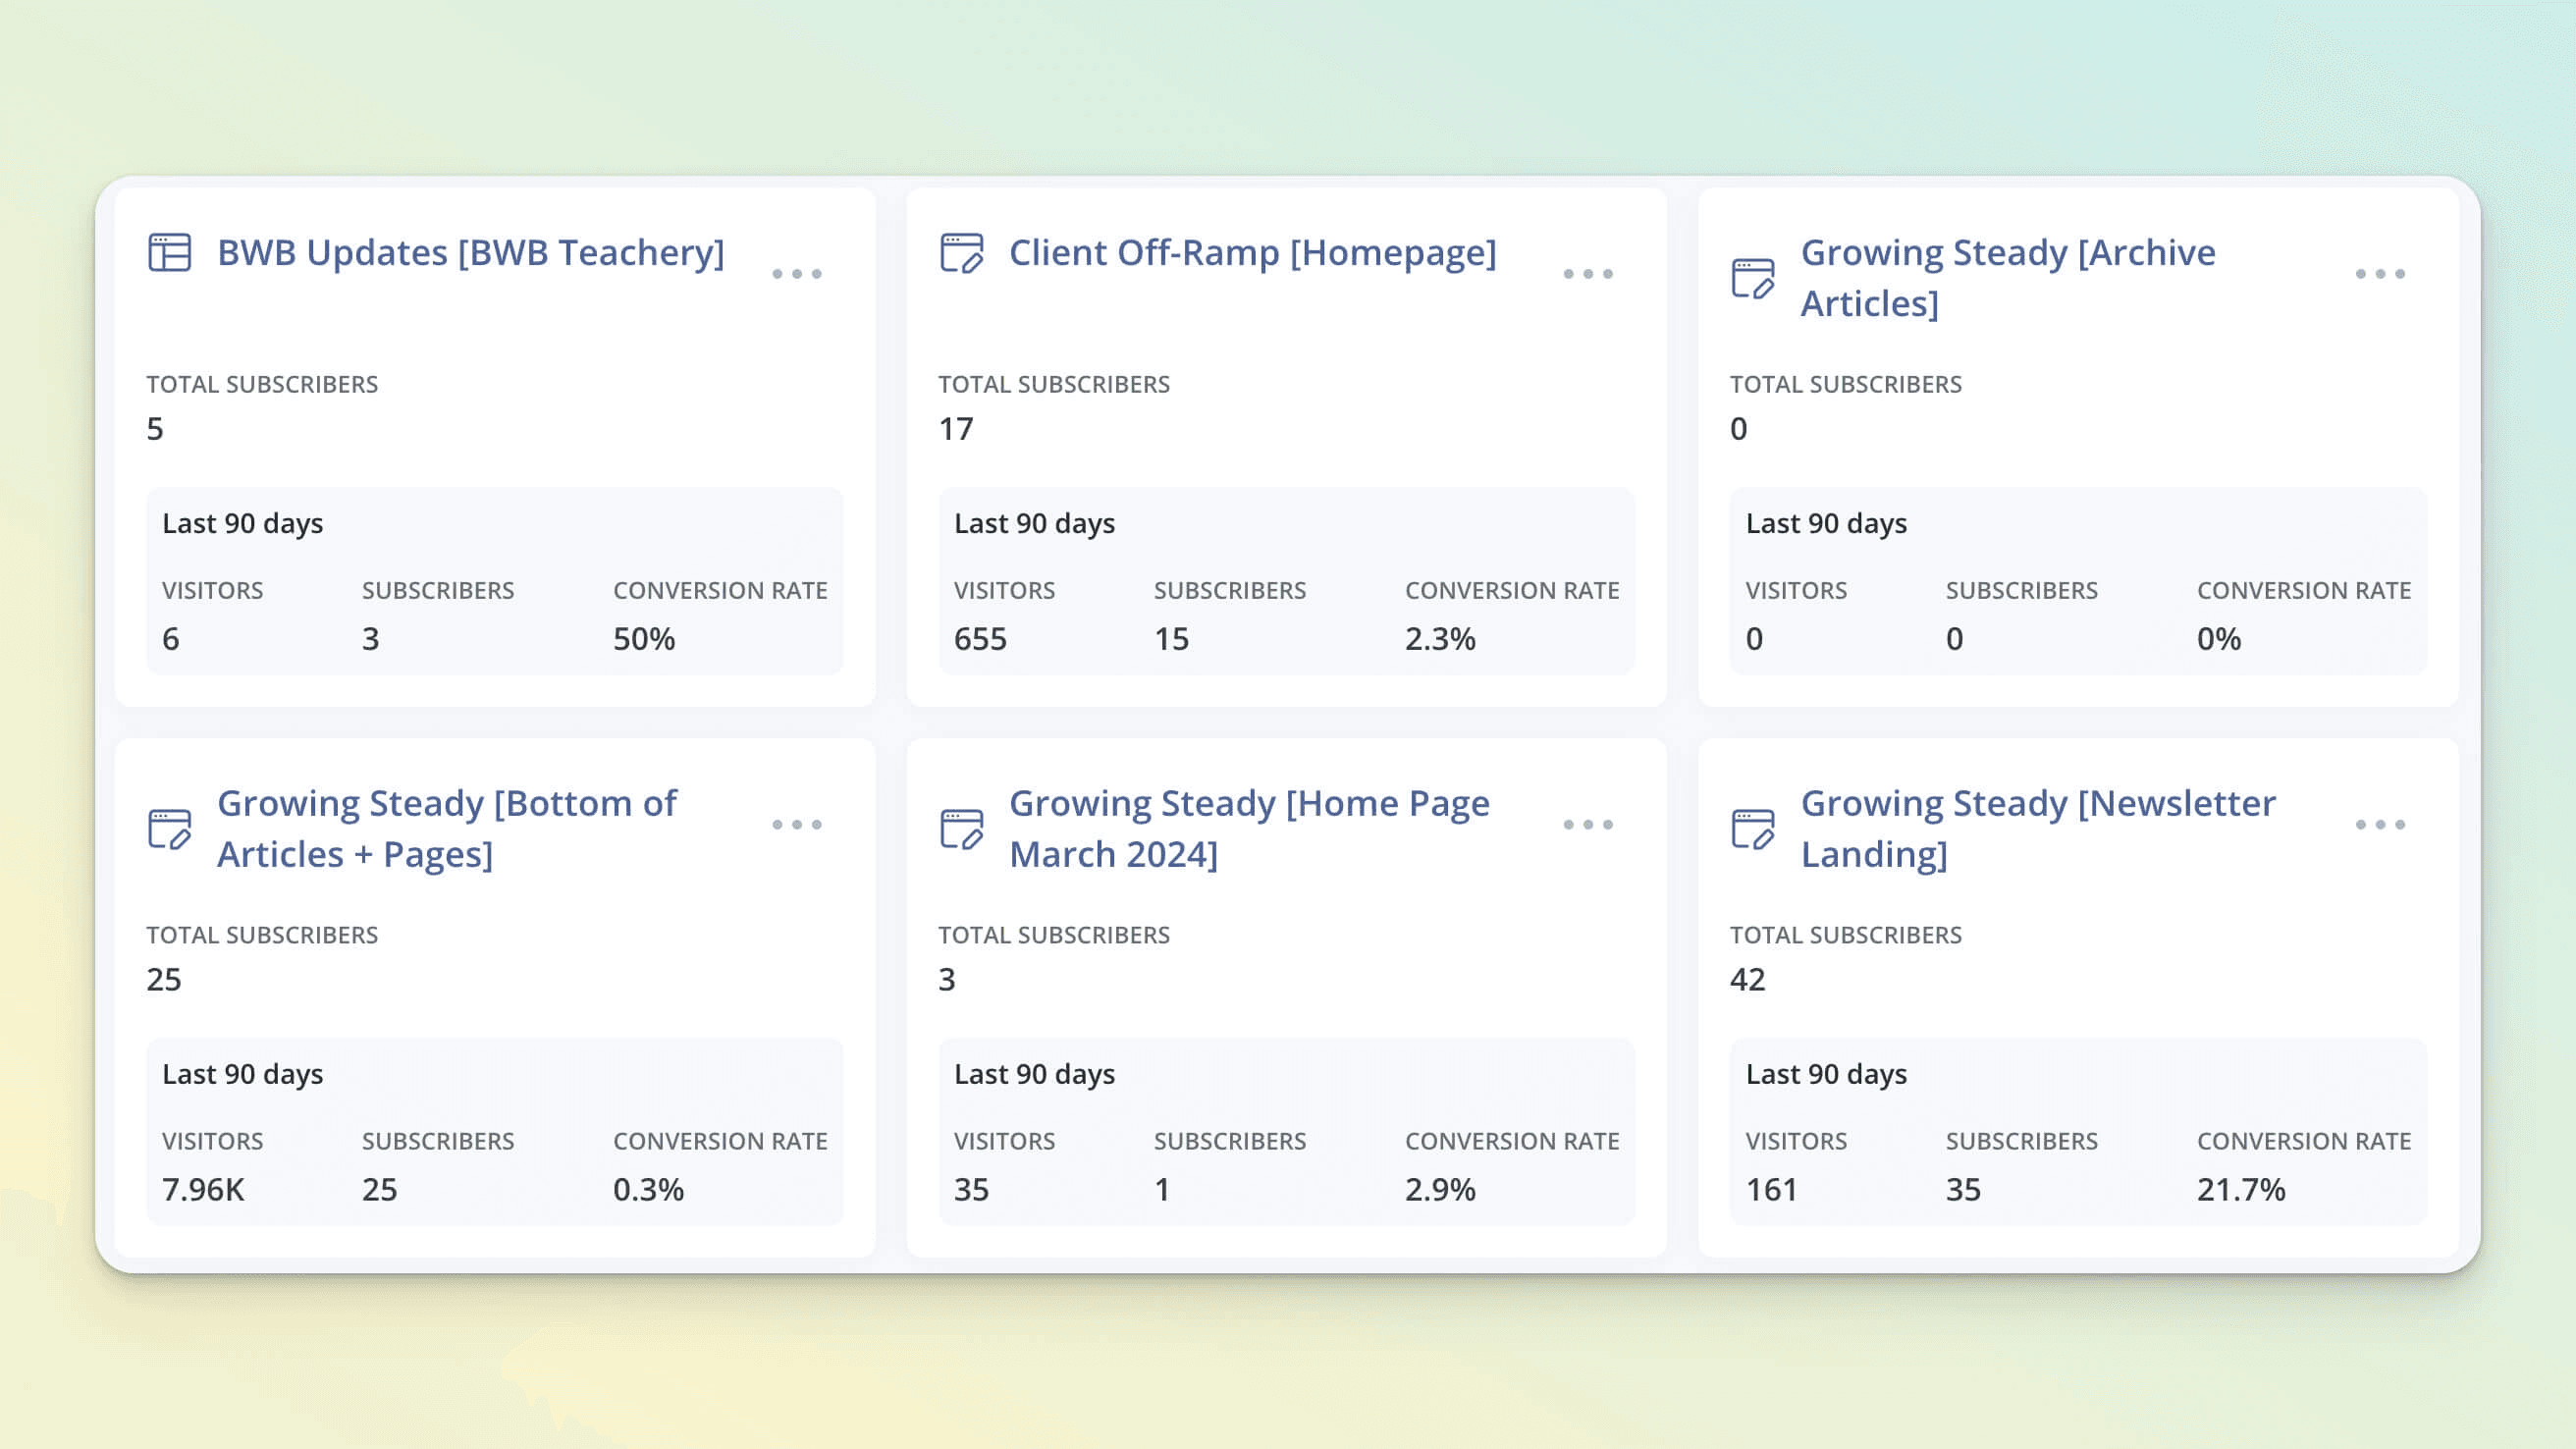Click 21.7% conversion rate on Newsletter Landing

[x=2240, y=1189]
